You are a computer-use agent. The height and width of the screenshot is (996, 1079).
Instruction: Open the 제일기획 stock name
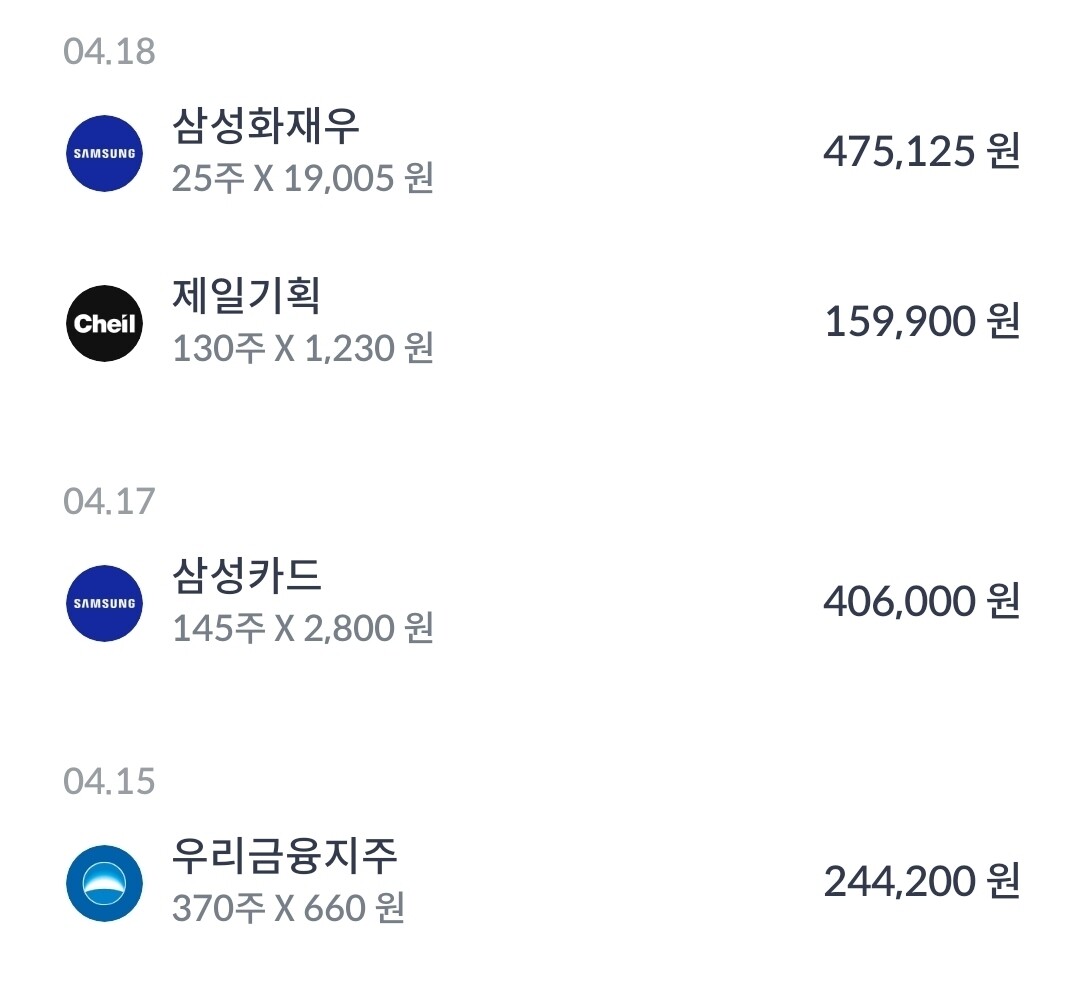246,296
